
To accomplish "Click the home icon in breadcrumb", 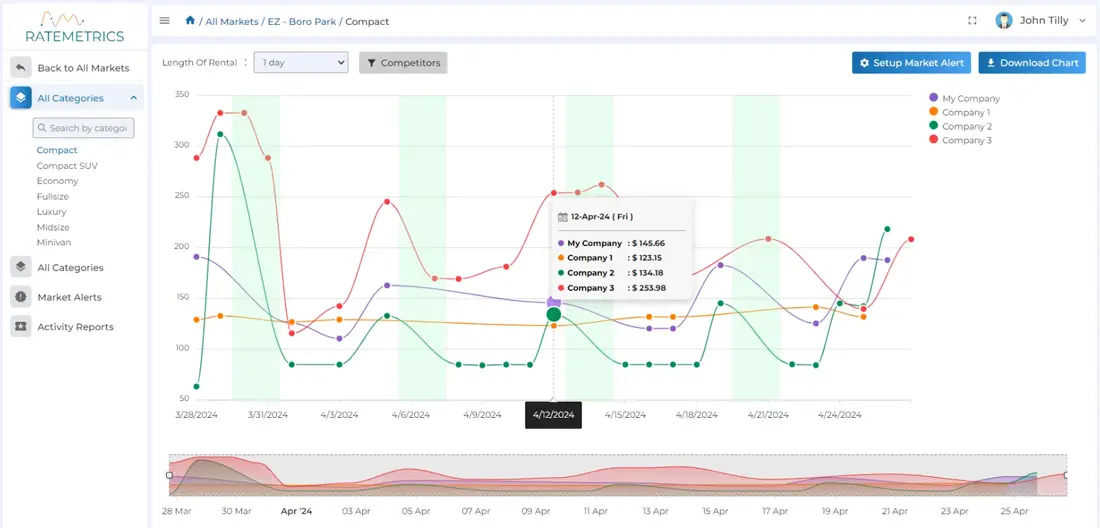I will click(190, 21).
